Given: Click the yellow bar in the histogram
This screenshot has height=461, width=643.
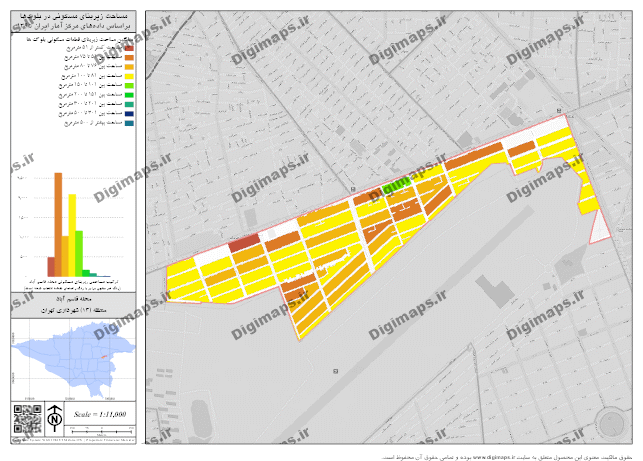Looking at the screenshot, I should tap(72, 234).
